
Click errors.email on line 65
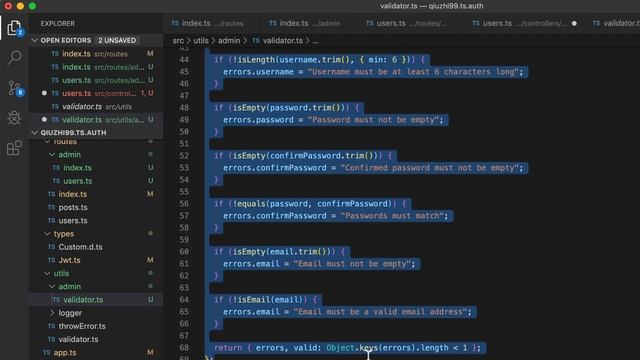click(x=251, y=312)
